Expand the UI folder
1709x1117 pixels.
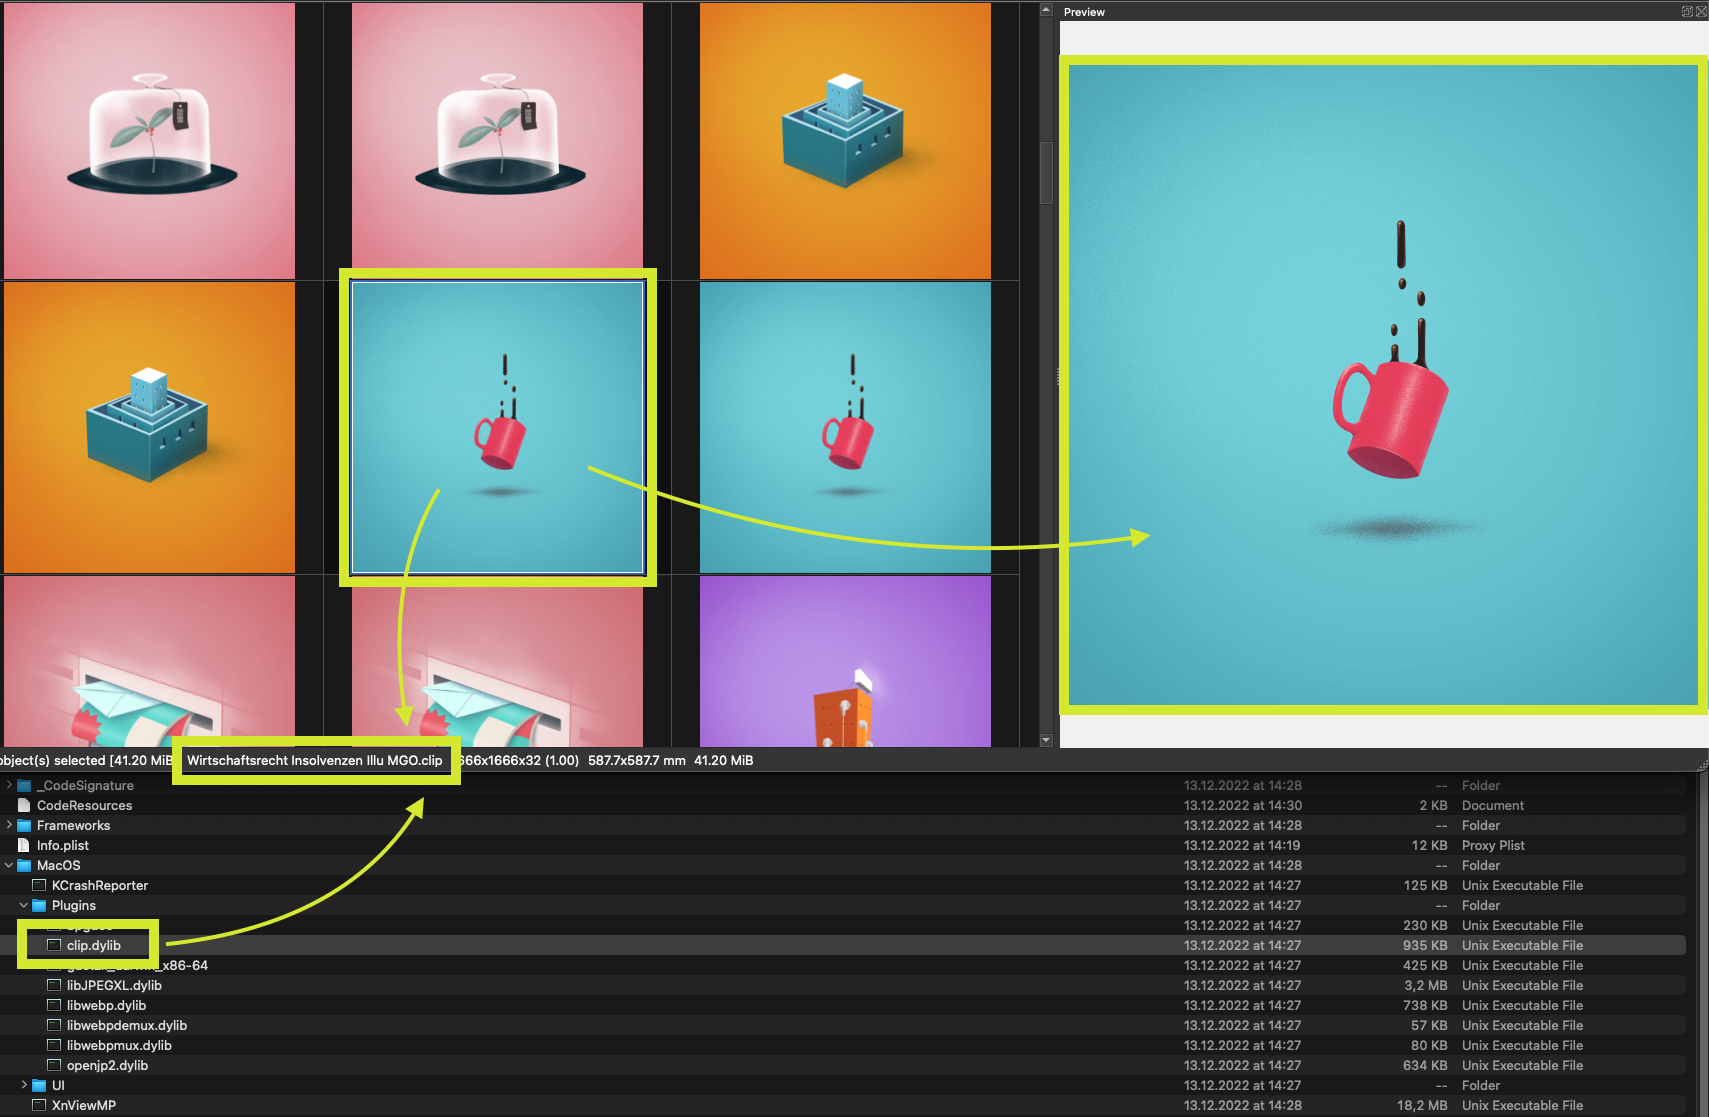click(x=24, y=1085)
